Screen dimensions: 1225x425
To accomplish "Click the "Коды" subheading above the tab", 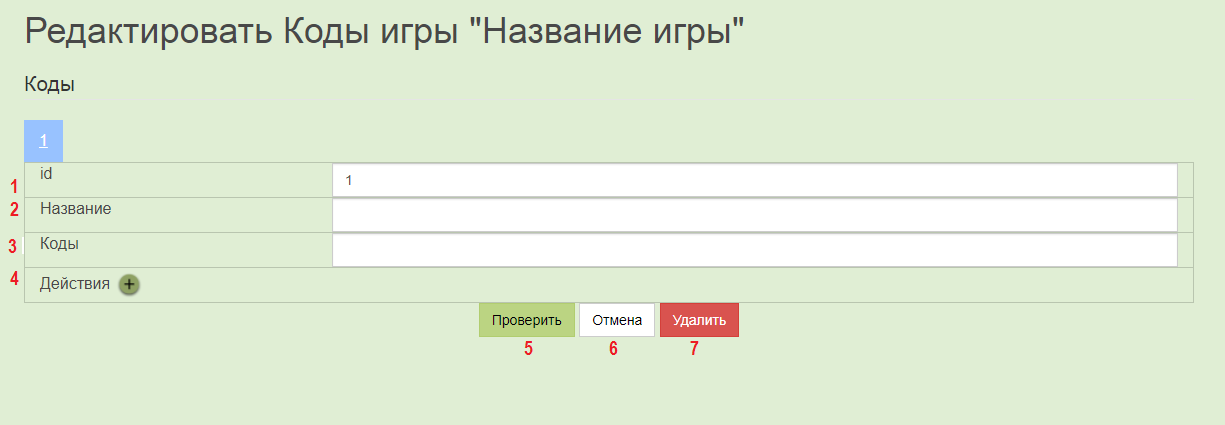I will (x=50, y=85).
